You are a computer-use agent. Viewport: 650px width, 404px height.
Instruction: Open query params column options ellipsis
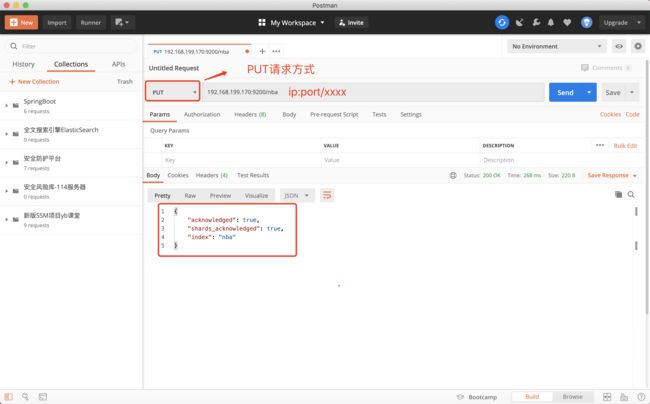(600, 145)
